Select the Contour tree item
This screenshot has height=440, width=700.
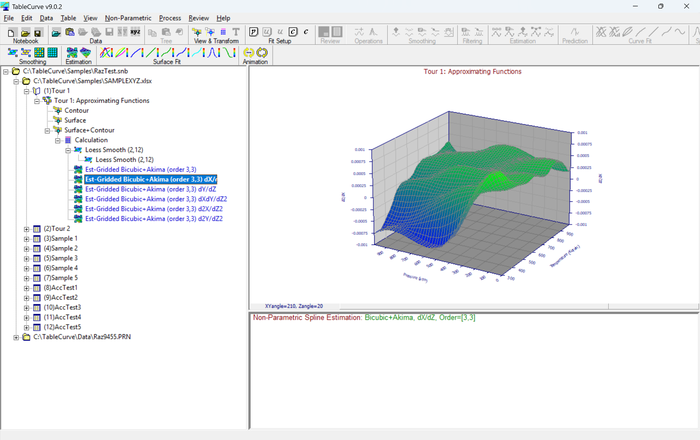pyautogui.click(x=76, y=111)
